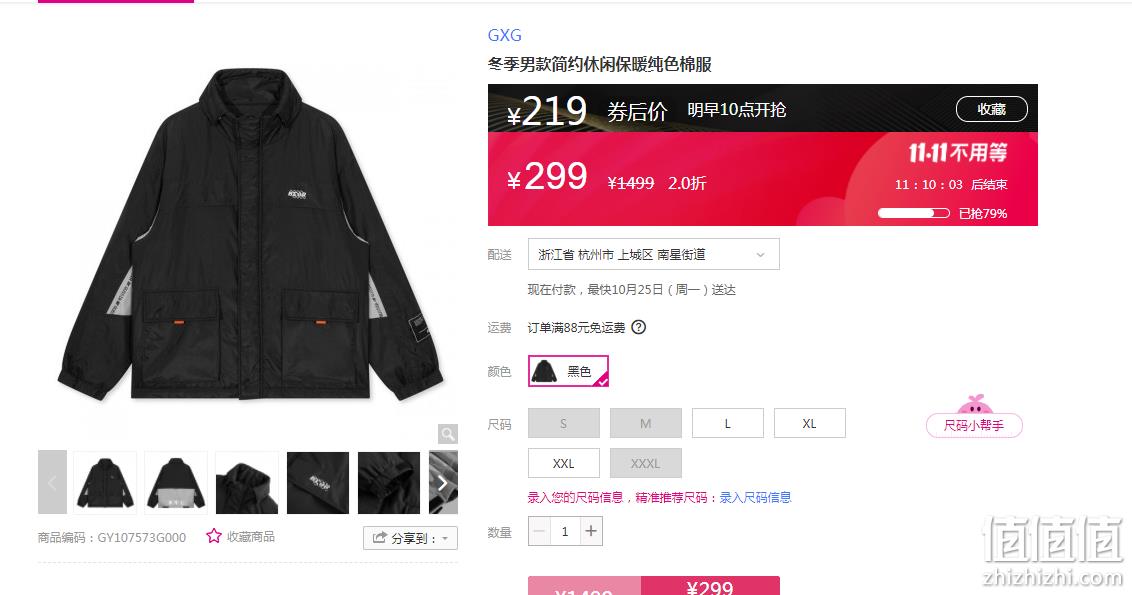
Task: Click the quantity input field
Action: [x=565, y=531]
